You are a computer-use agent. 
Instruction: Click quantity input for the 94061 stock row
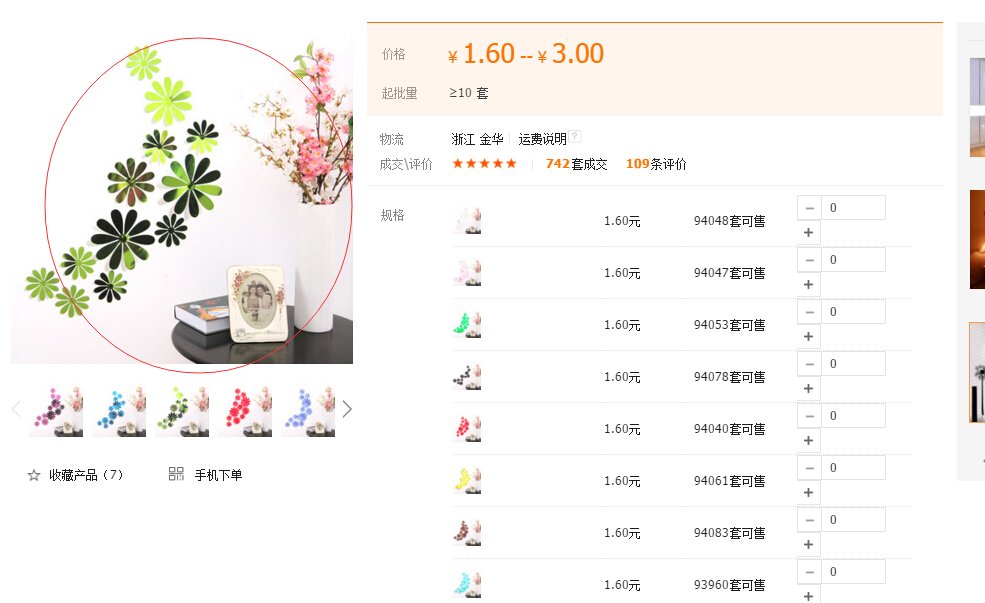tap(853, 468)
